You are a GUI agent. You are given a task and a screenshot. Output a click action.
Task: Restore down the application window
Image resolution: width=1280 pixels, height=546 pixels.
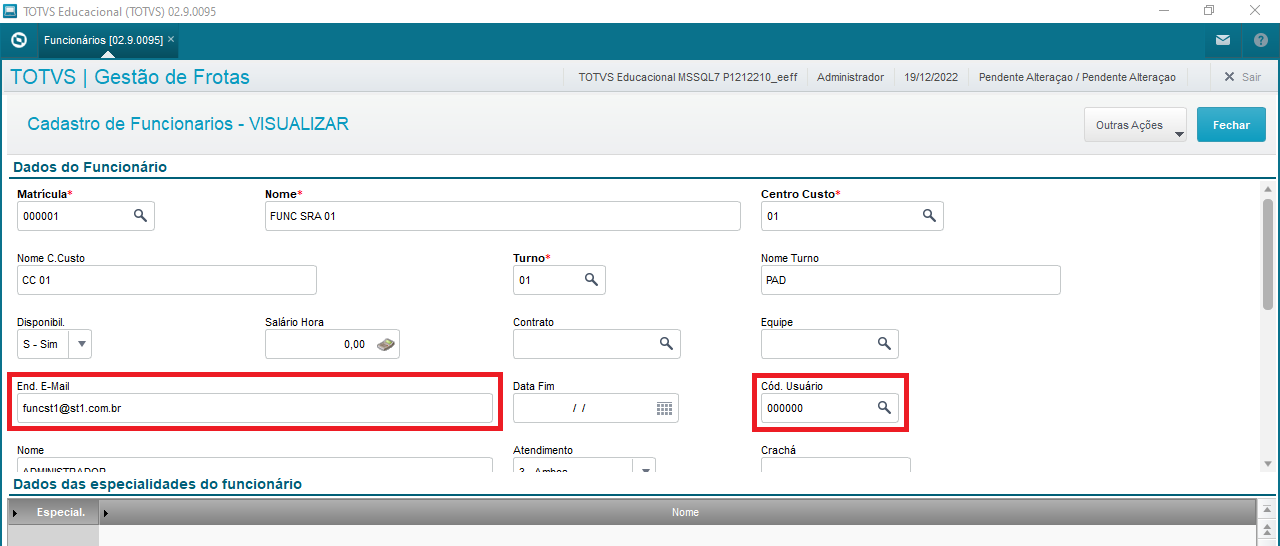1209,11
